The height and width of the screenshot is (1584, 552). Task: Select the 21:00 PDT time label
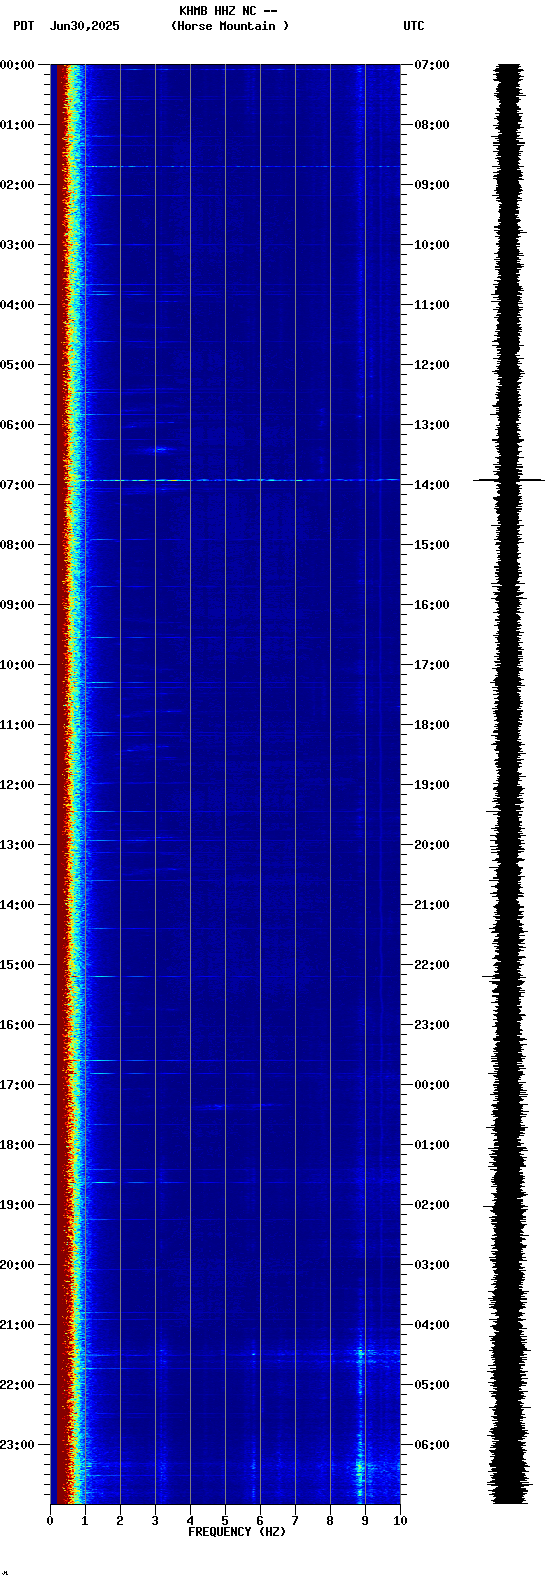[17, 1325]
